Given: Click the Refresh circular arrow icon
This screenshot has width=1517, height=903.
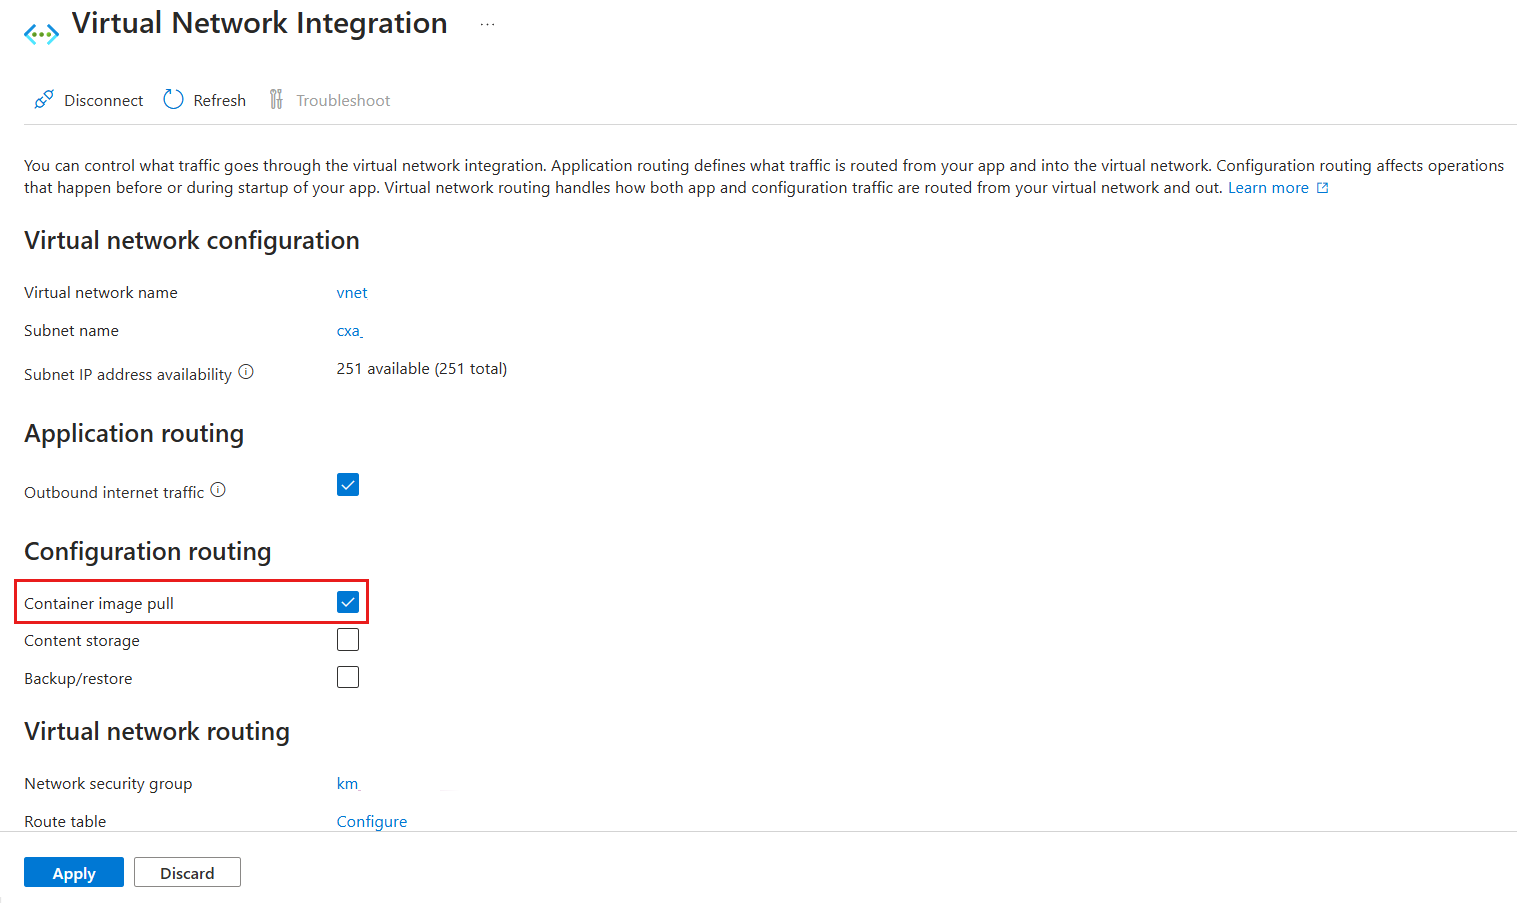Looking at the screenshot, I should pos(173,99).
